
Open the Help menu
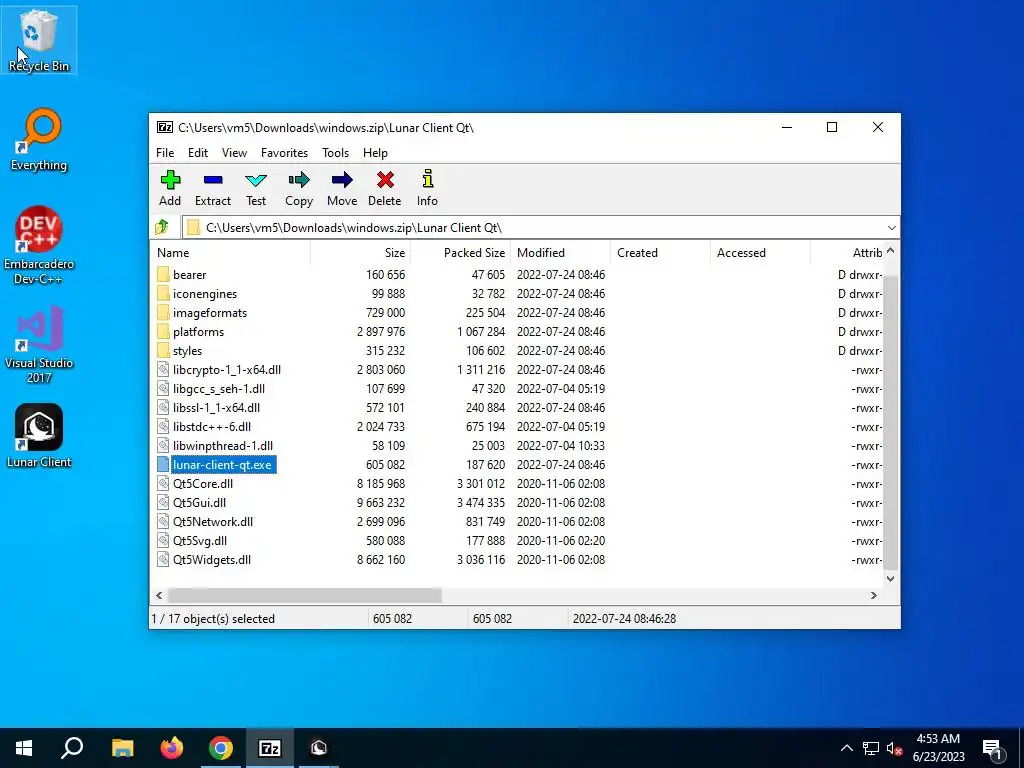[x=375, y=153]
